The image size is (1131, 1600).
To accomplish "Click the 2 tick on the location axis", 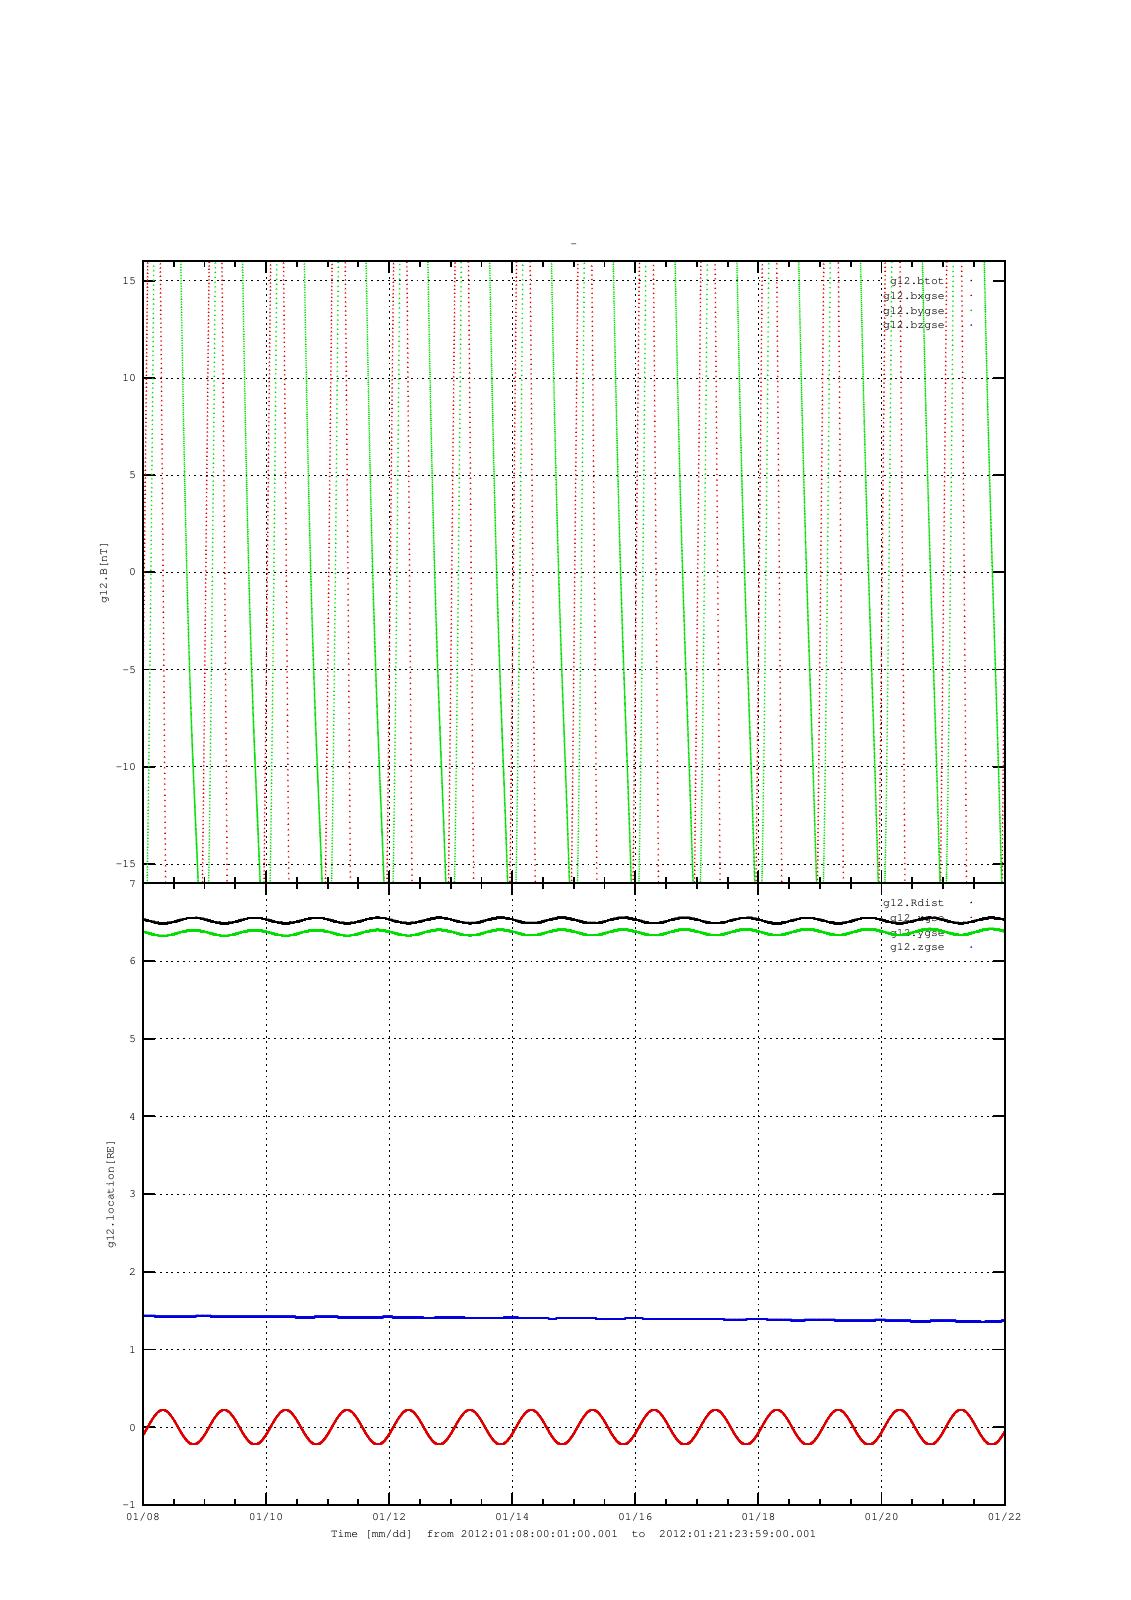I will [132, 1272].
